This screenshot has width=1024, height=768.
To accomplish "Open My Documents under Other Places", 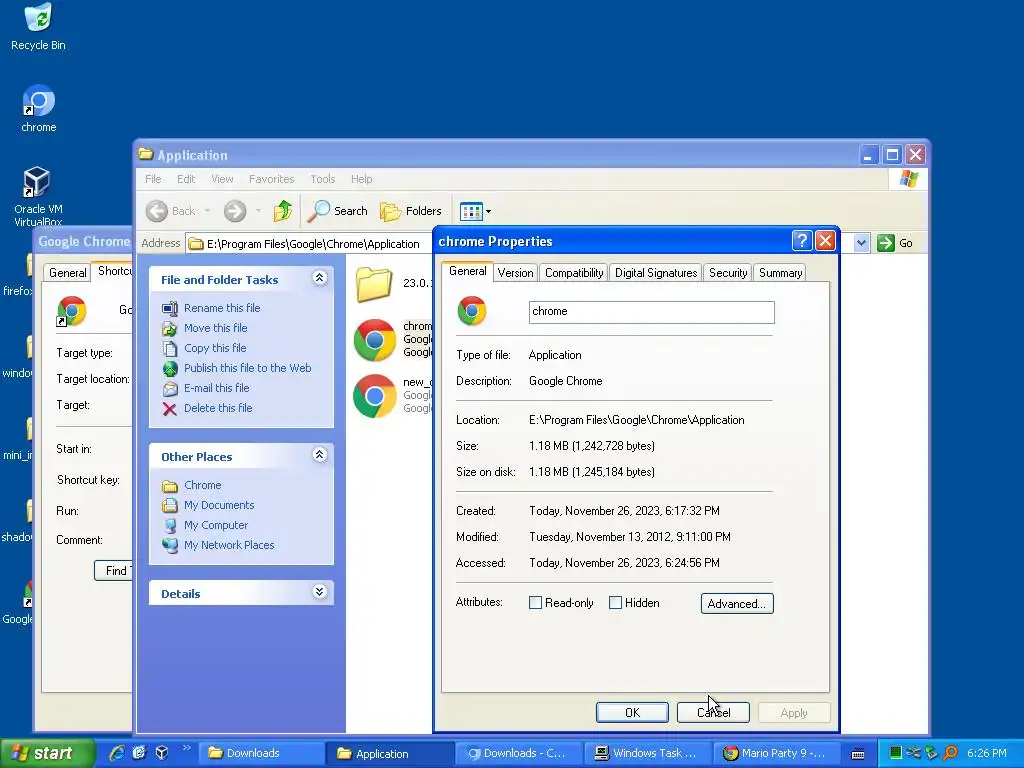I will point(219,505).
